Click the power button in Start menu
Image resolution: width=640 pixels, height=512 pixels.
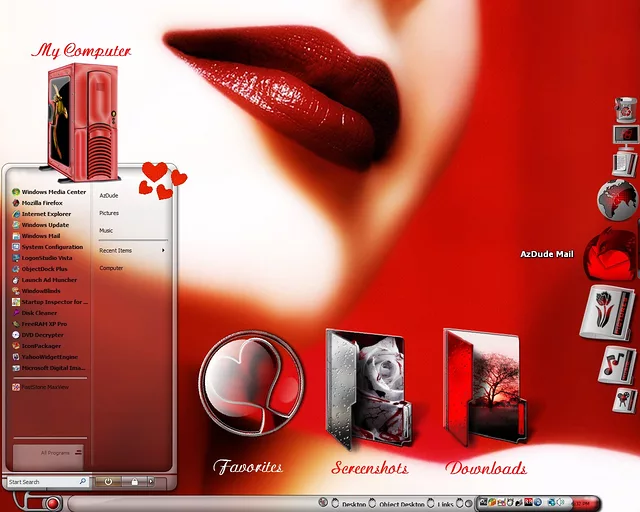pyautogui.click(x=109, y=482)
